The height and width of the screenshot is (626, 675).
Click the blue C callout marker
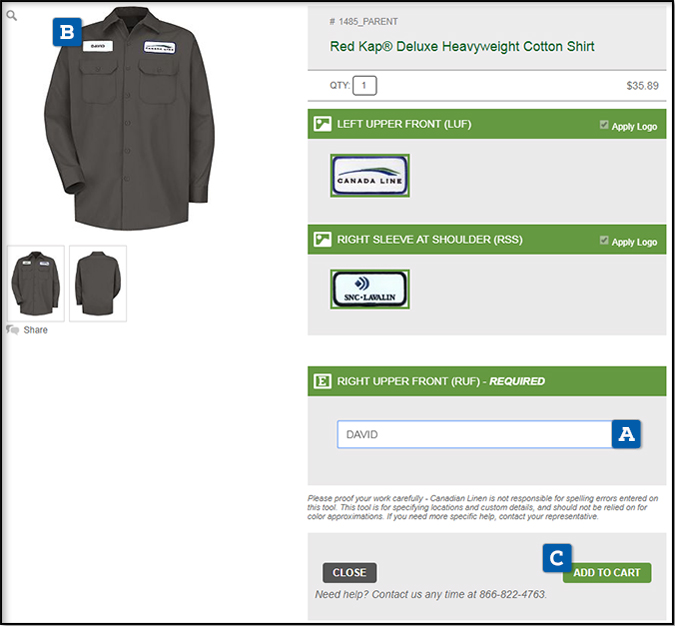coord(557,558)
